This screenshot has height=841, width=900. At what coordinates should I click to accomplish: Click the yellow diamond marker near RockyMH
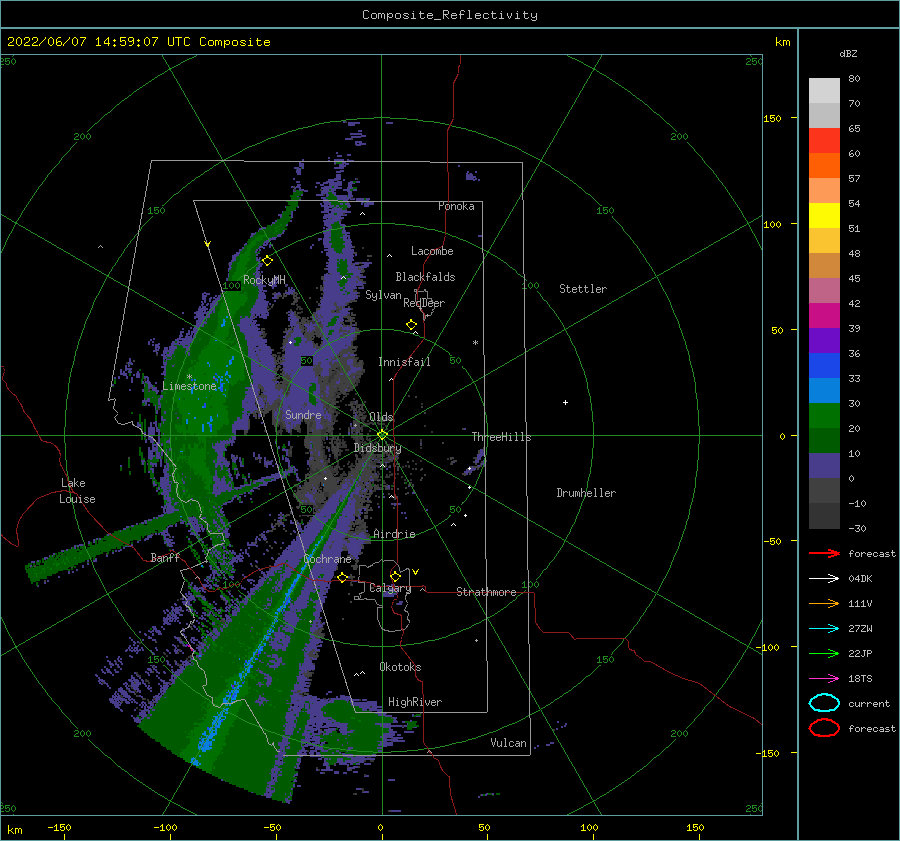tap(267, 261)
